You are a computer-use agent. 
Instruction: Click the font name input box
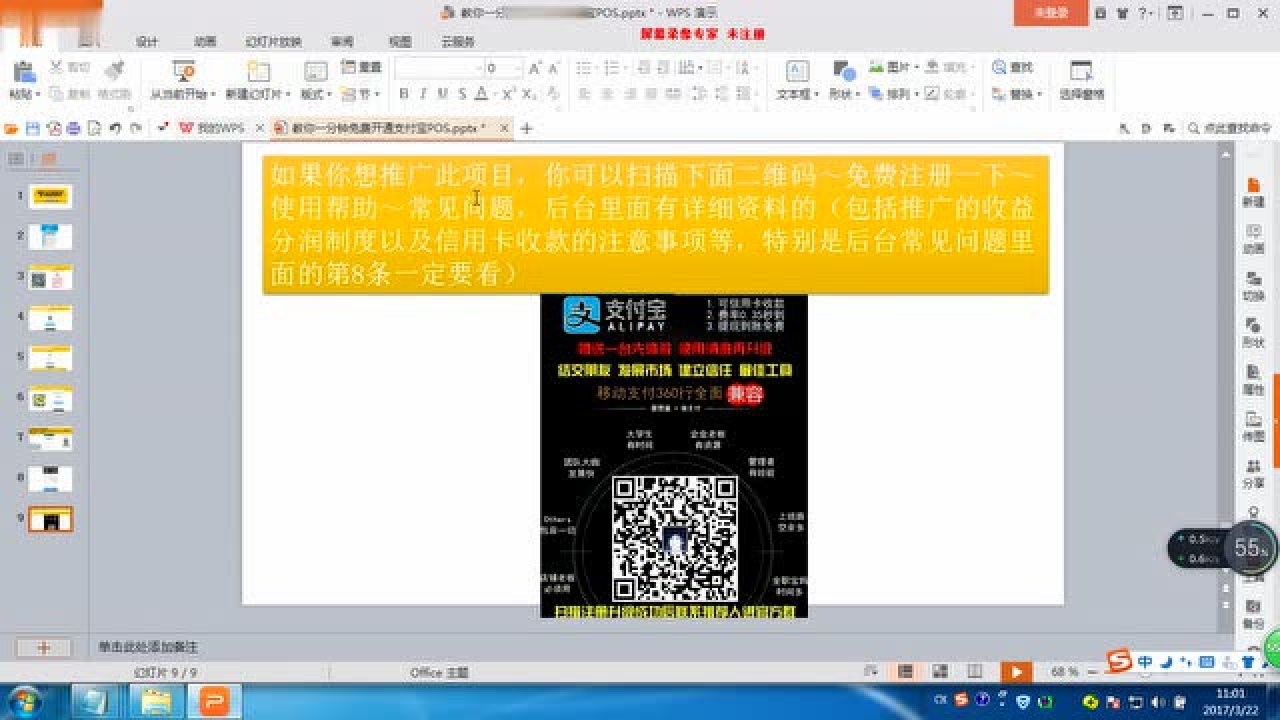438,68
